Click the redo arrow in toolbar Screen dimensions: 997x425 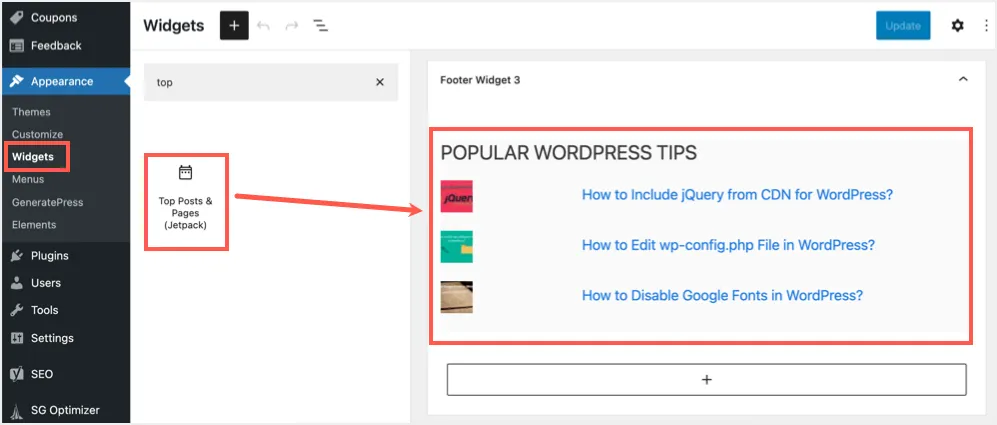pos(292,26)
